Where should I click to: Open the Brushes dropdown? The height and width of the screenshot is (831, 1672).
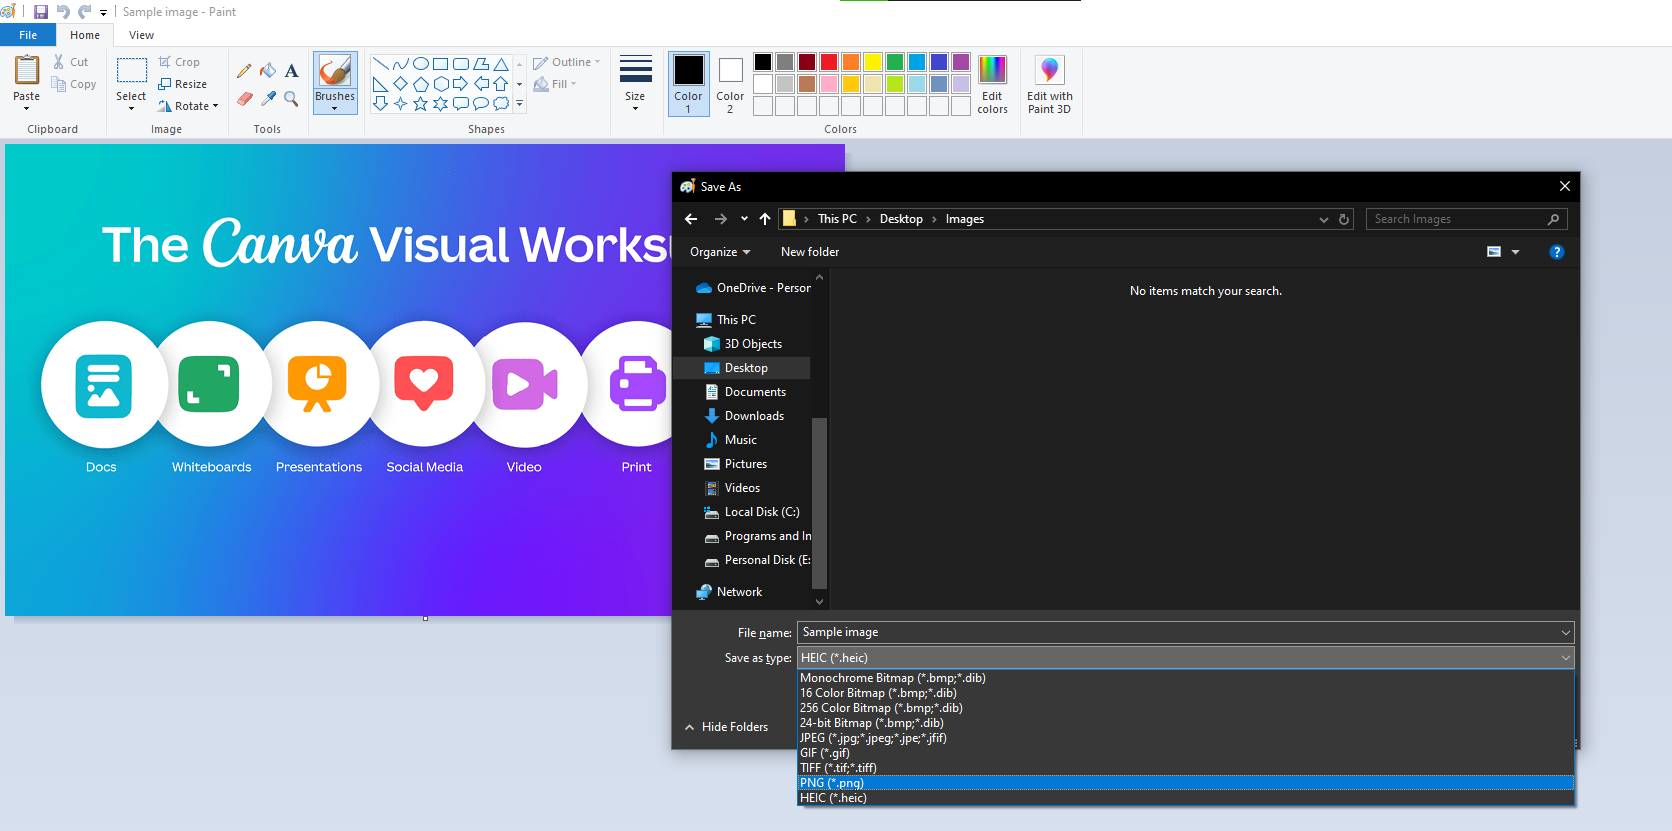(x=335, y=103)
